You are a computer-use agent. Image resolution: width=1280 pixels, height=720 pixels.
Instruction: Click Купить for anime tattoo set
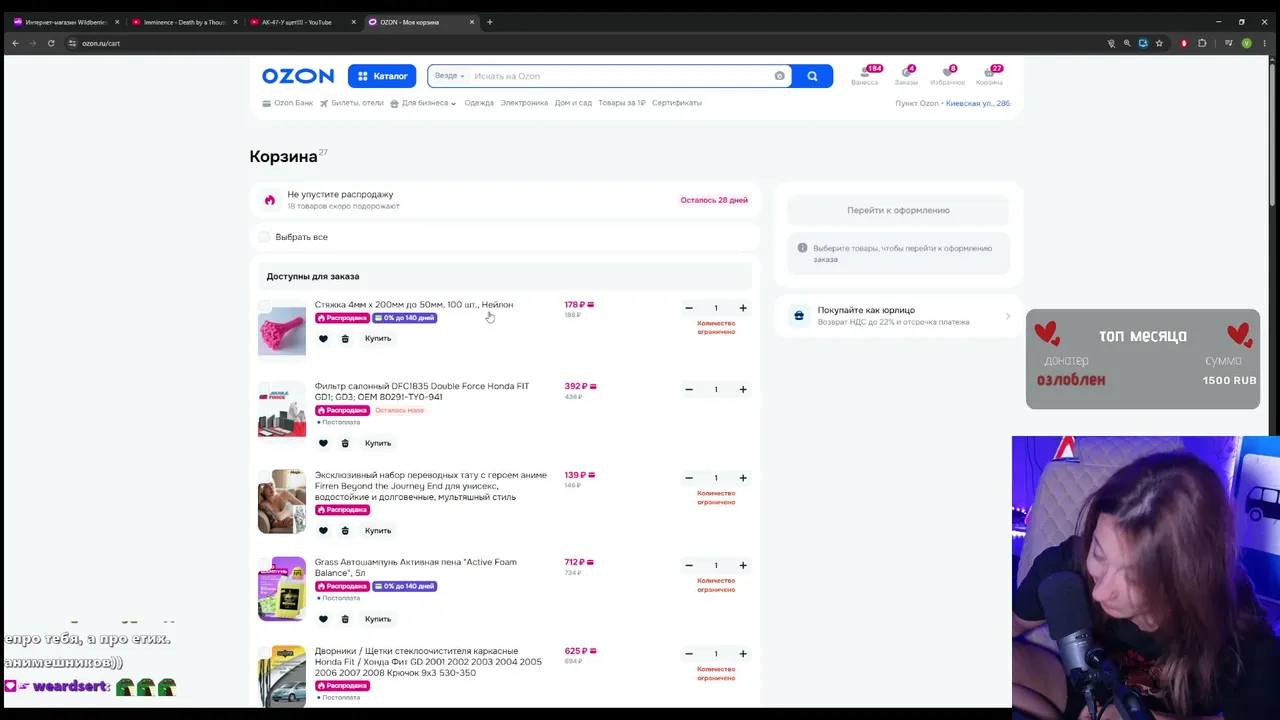378,531
